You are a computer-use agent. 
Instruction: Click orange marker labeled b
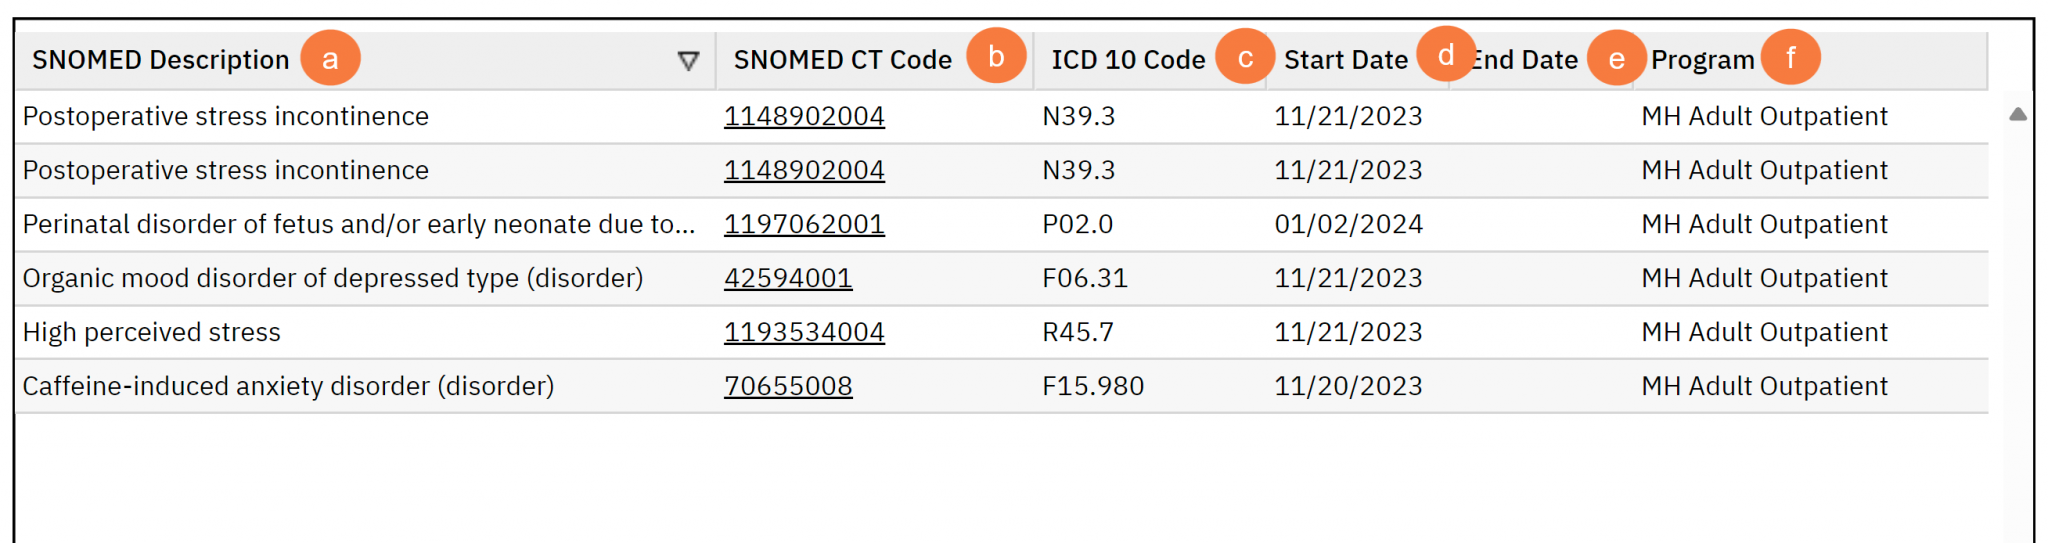pos(996,56)
